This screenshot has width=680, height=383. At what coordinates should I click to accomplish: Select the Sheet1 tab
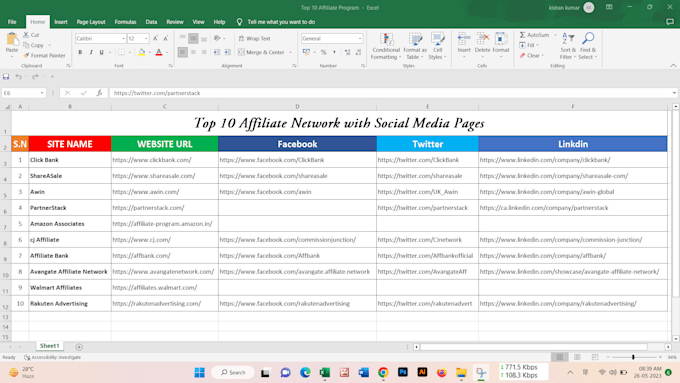pyautogui.click(x=49, y=346)
